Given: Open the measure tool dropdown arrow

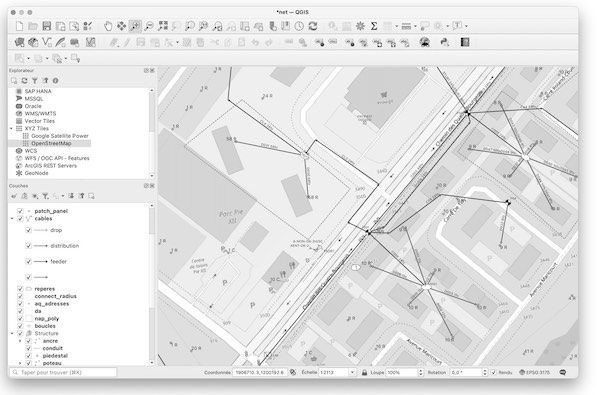Looking at the screenshot, I should pyautogui.click(x=415, y=26).
